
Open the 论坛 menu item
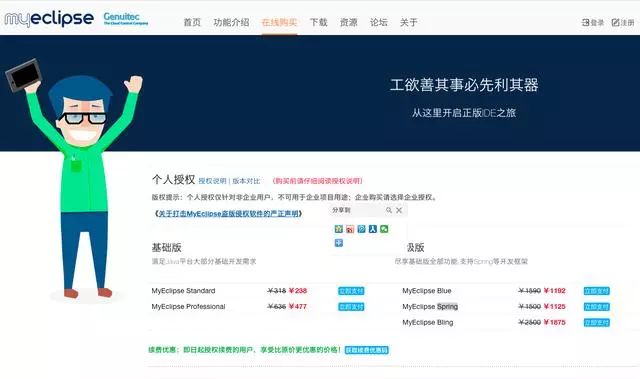[x=378, y=22]
